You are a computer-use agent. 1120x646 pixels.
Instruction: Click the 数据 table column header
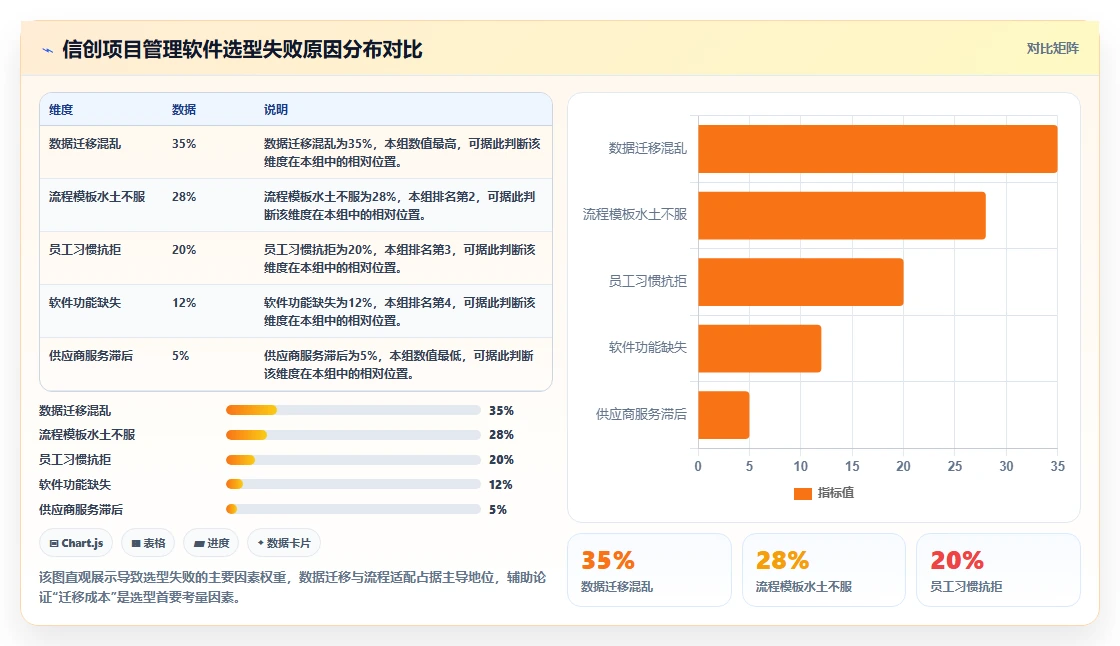(184, 109)
